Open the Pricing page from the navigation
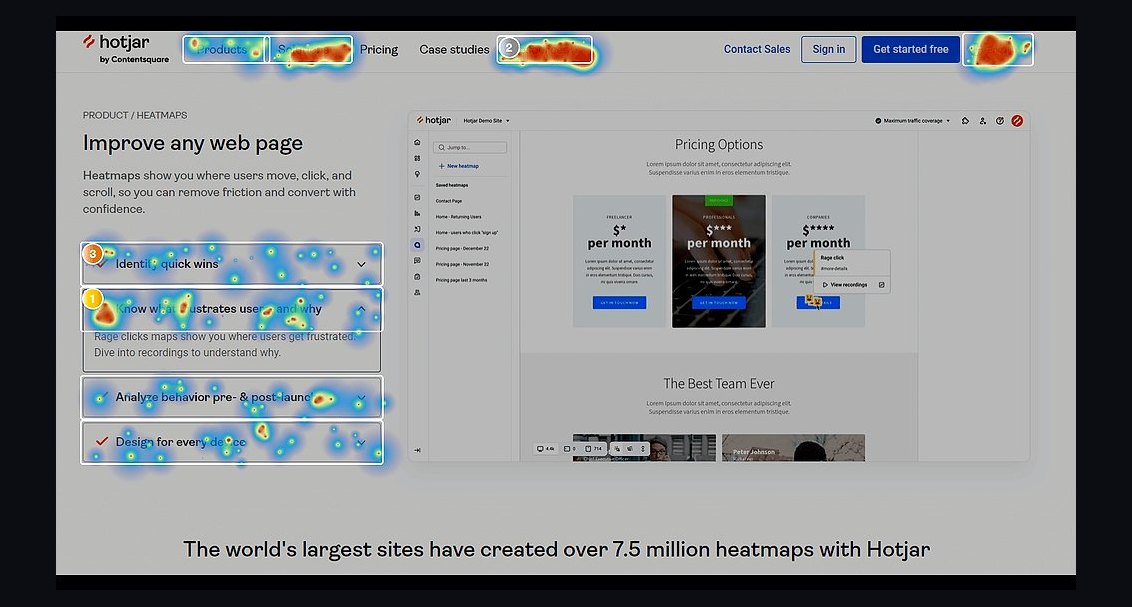Viewport: 1132px width, 607px height. click(x=379, y=49)
